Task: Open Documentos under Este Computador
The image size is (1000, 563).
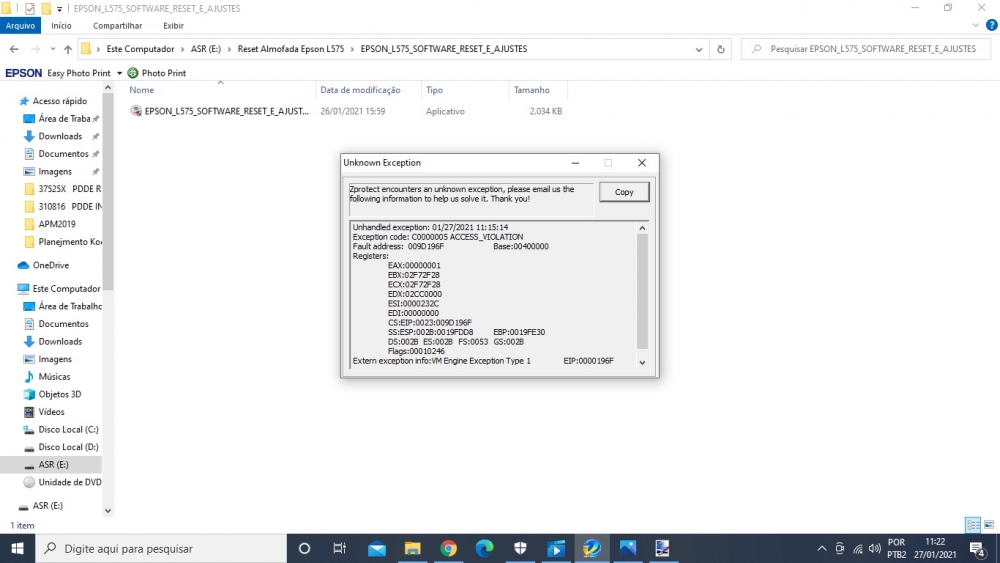Action: click(62, 324)
